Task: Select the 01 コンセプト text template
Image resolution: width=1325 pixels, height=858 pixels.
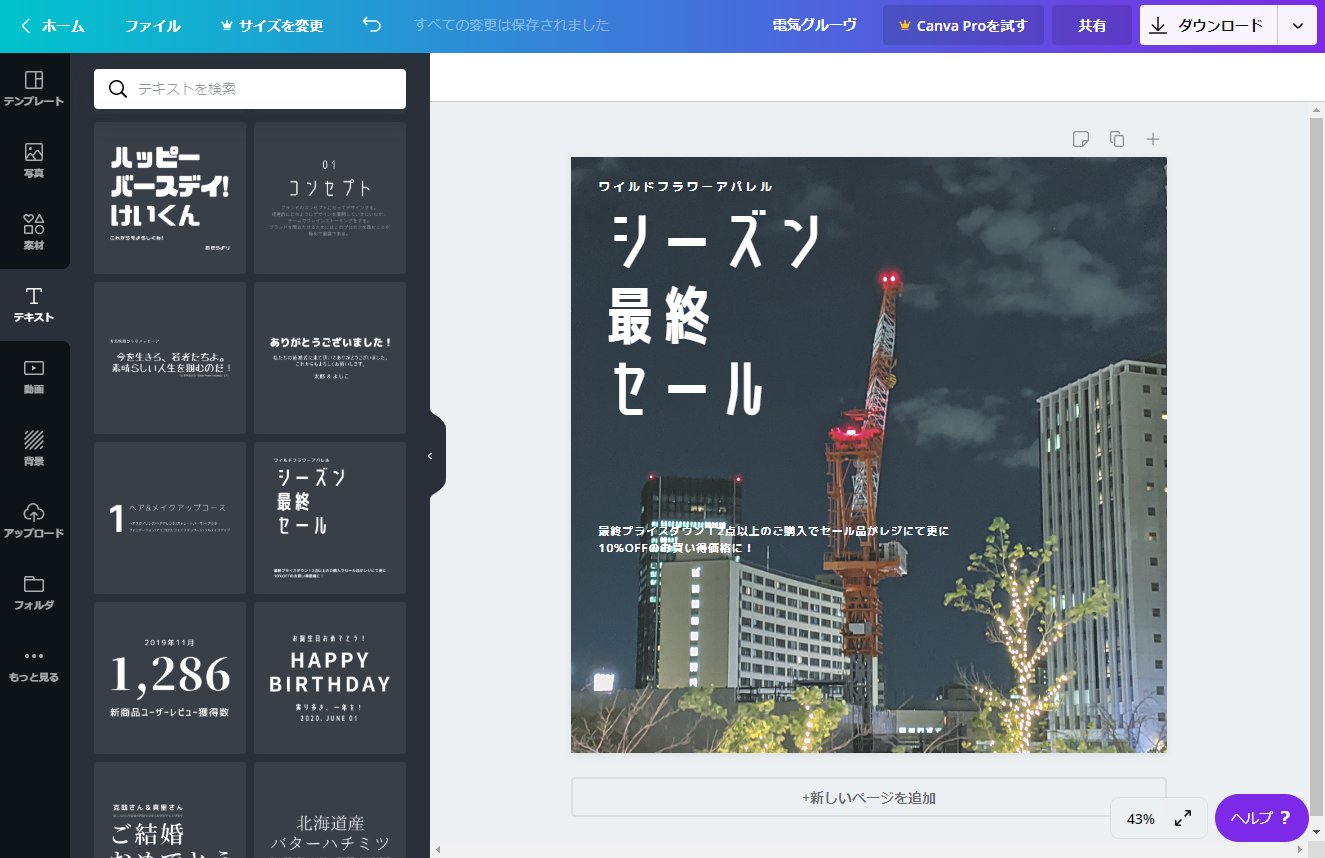Action: [x=330, y=198]
